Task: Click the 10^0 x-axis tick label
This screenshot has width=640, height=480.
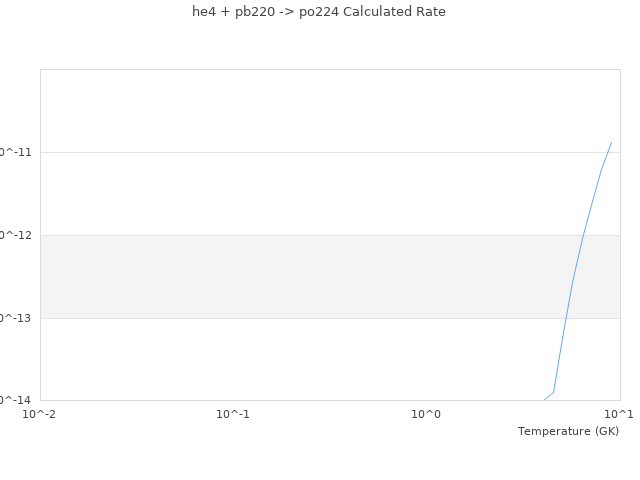Action: (426, 414)
